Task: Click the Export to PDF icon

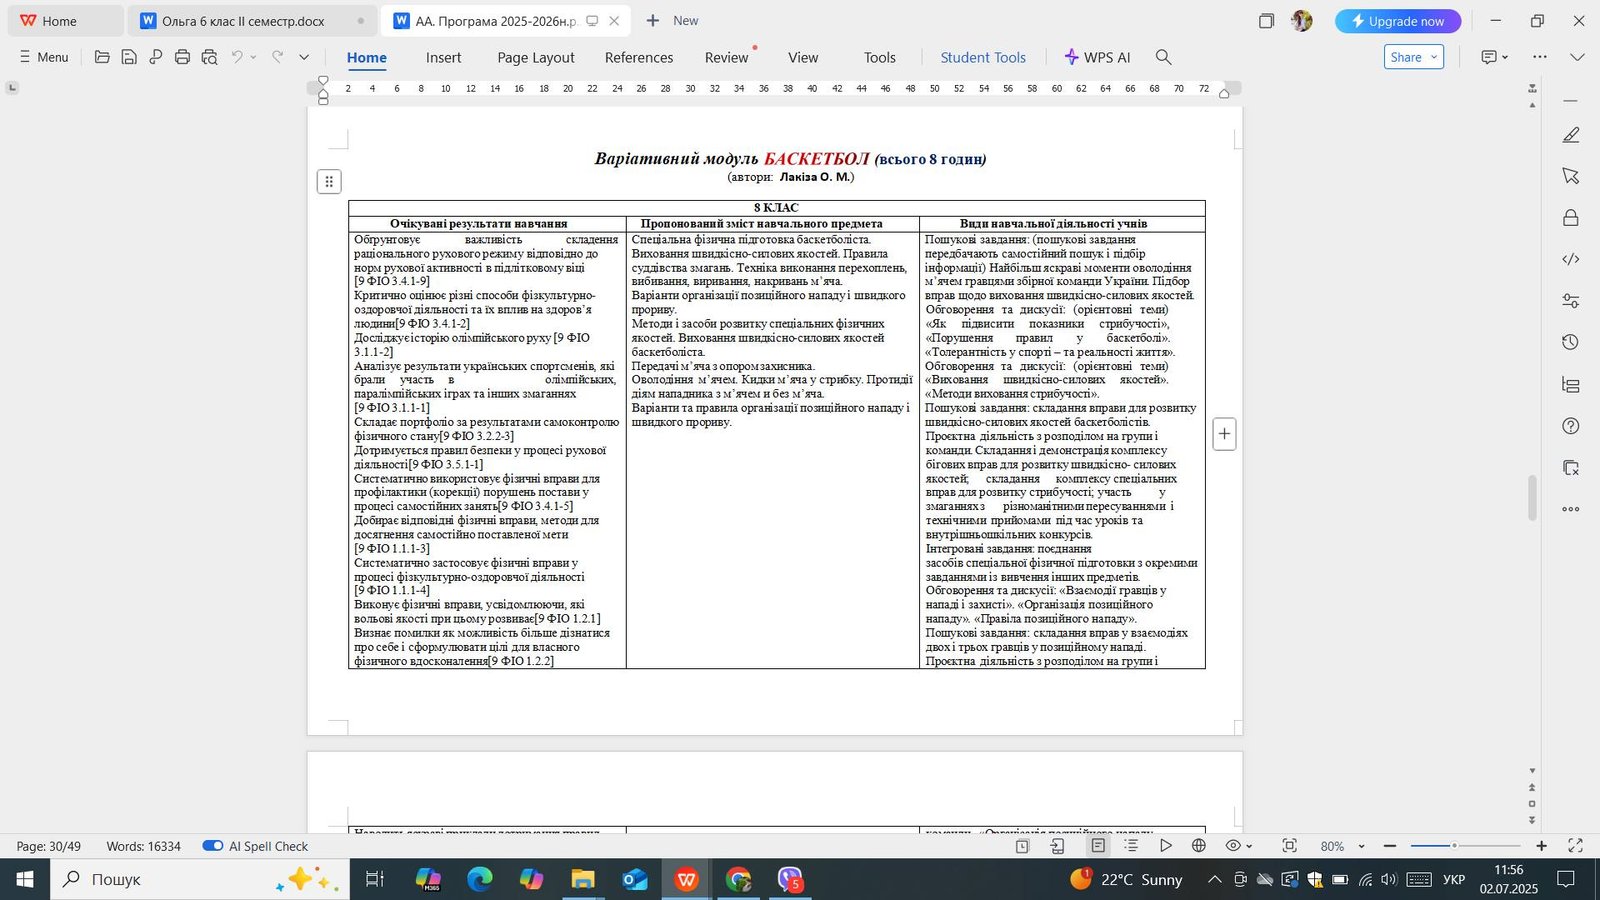Action: [x=156, y=57]
